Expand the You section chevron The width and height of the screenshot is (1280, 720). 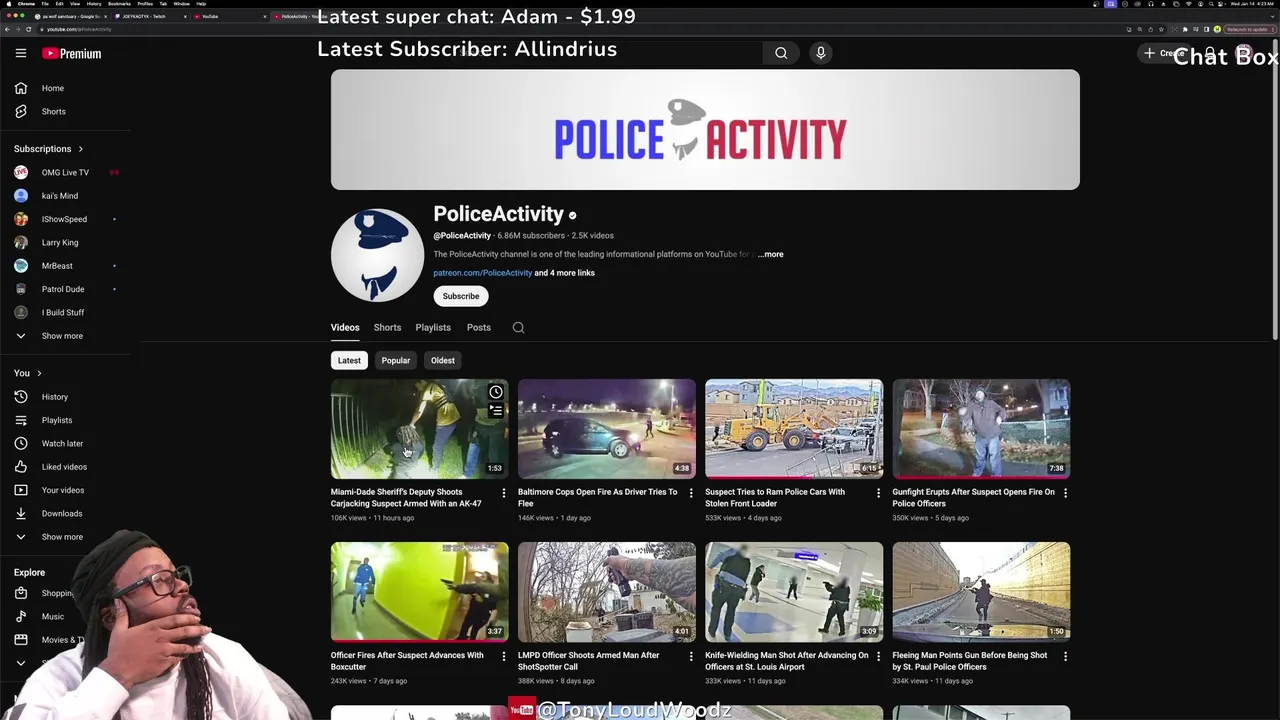coord(39,373)
